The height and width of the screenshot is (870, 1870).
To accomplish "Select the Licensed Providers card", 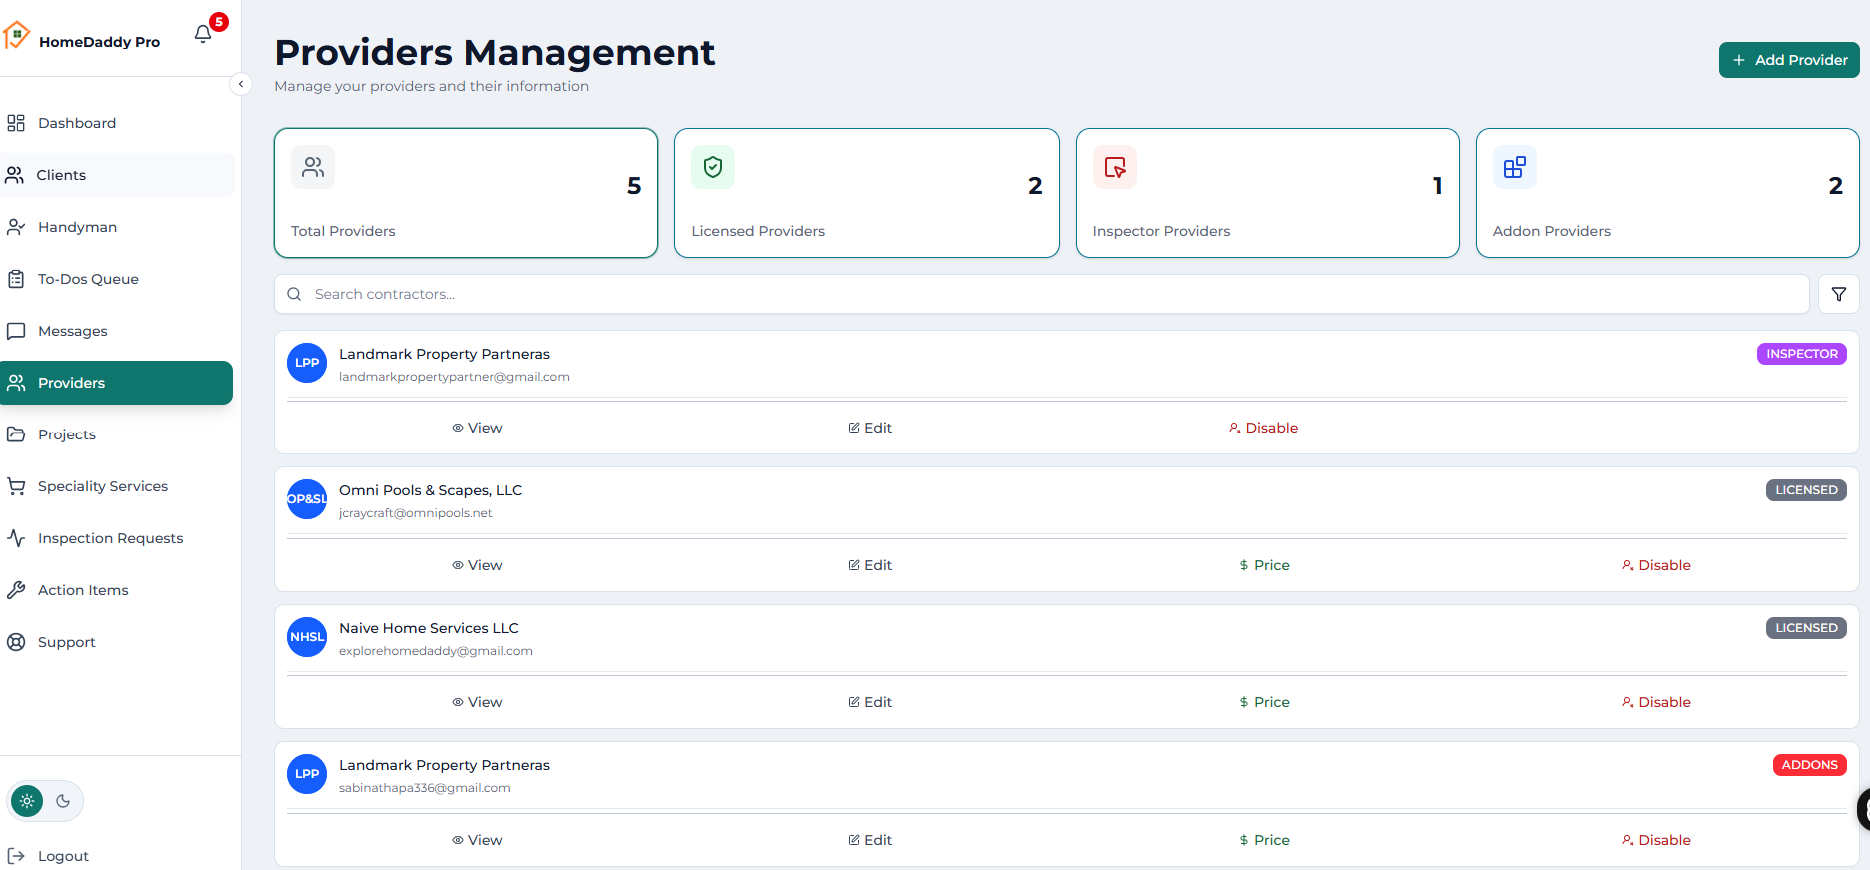I will [x=867, y=193].
